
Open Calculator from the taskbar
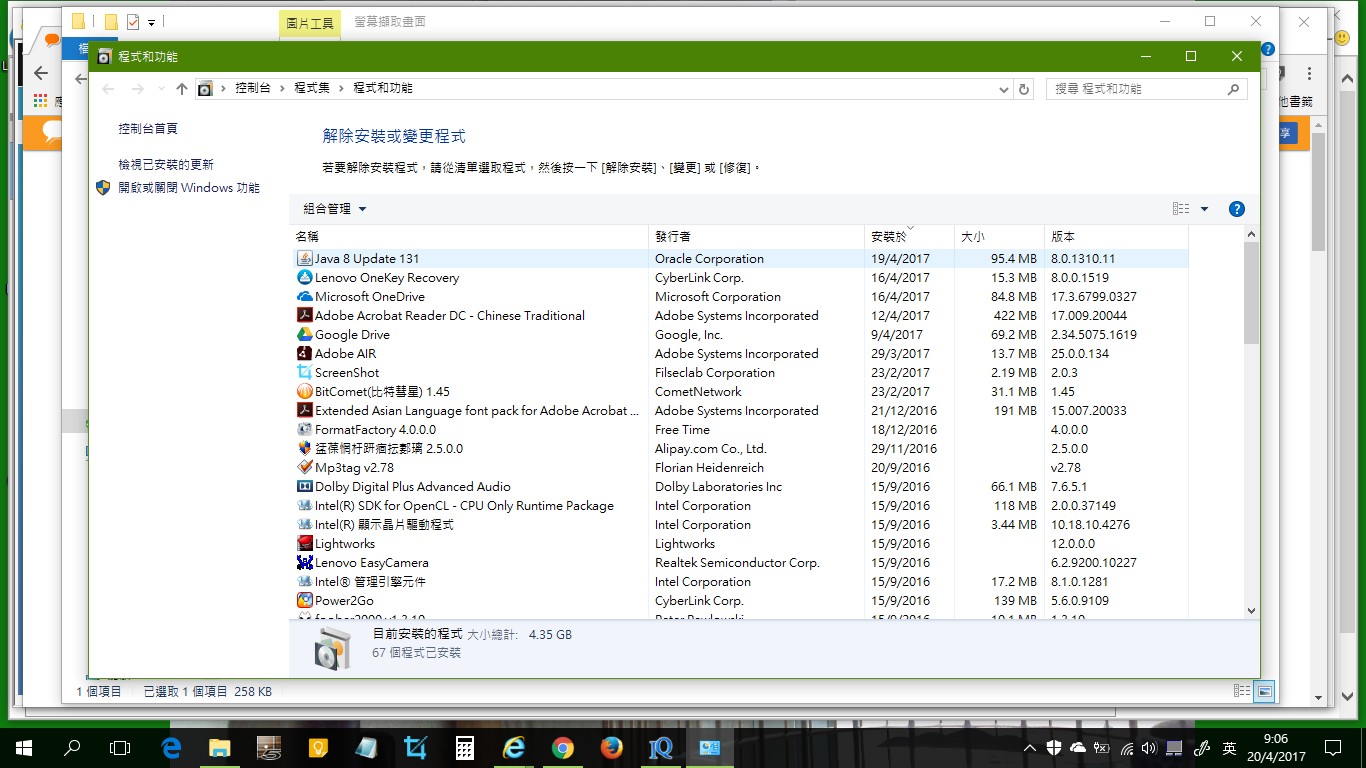(x=464, y=747)
